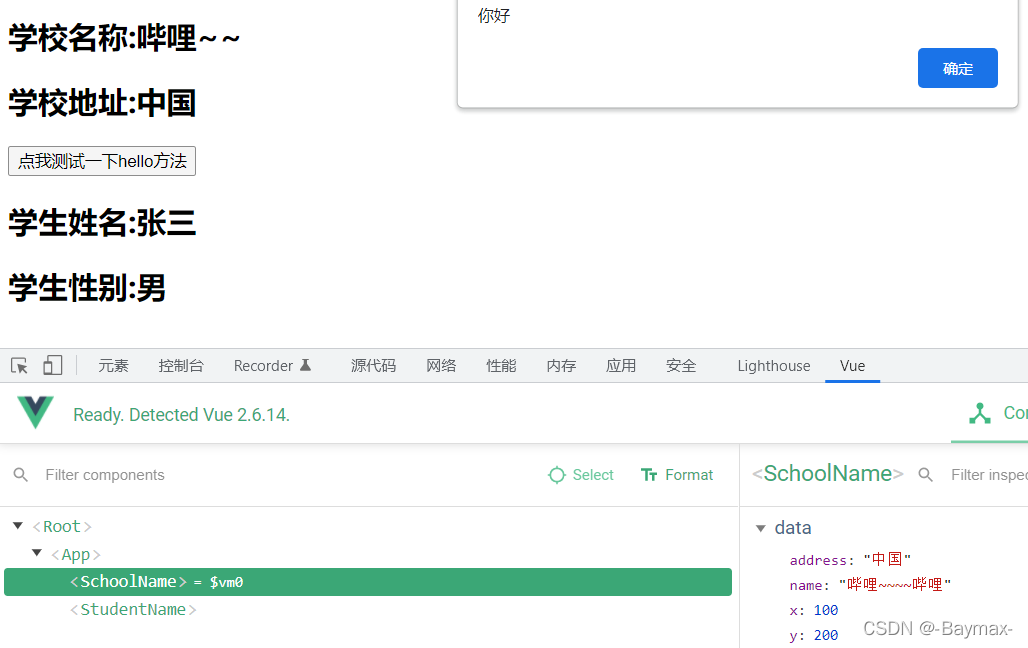Switch to the Lighthouse tab

[773, 365]
